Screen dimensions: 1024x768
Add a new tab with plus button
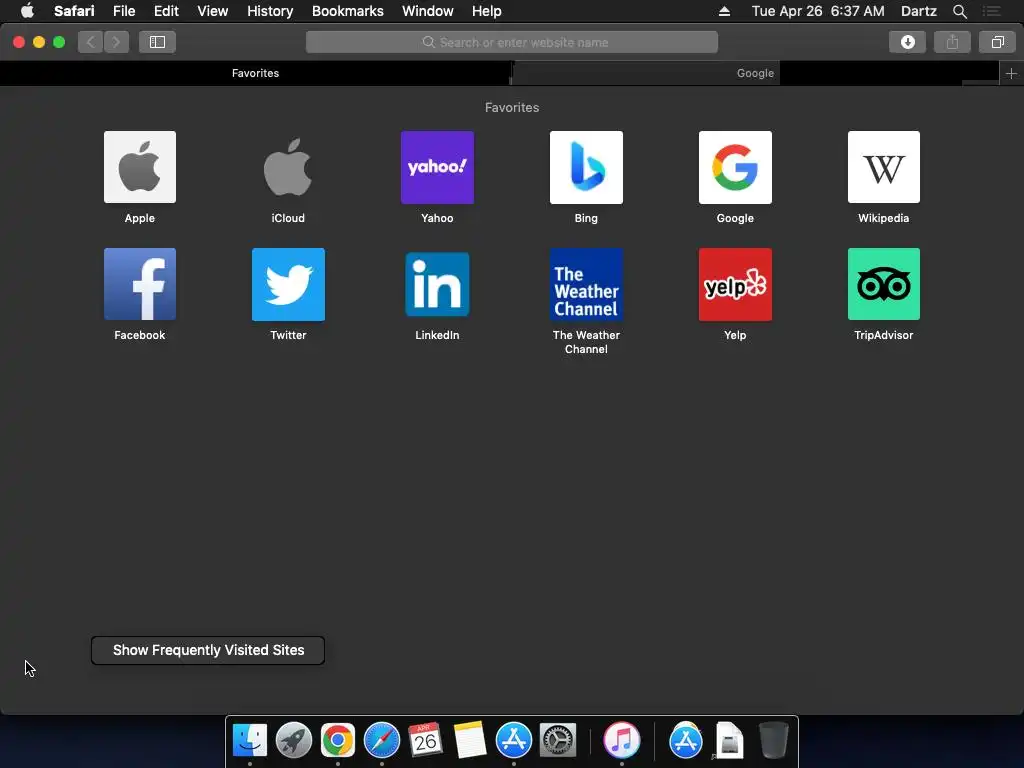coord(1011,73)
